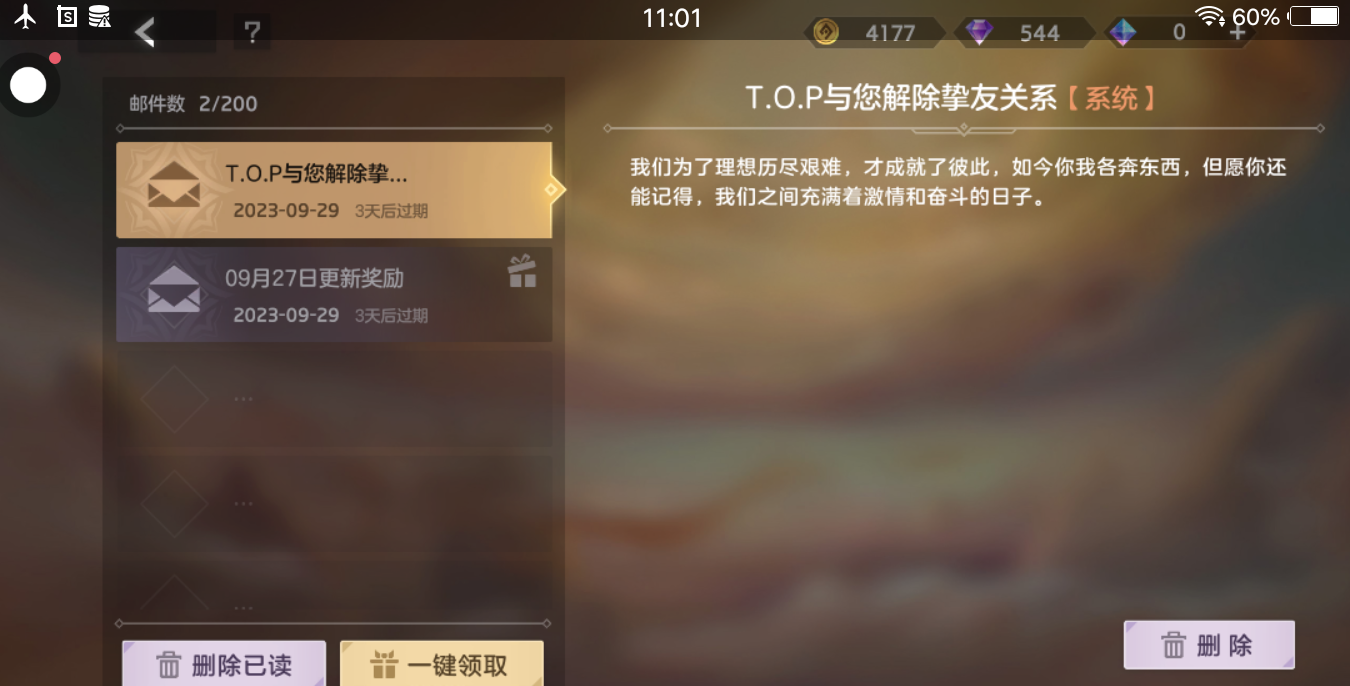The height and width of the screenshot is (686, 1350).
Task: Click the 删除已读 button
Action: (224, 663)
